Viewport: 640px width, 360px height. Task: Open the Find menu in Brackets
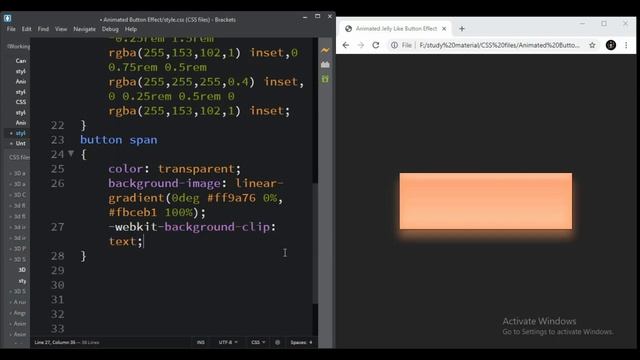(x=43, y=29)
